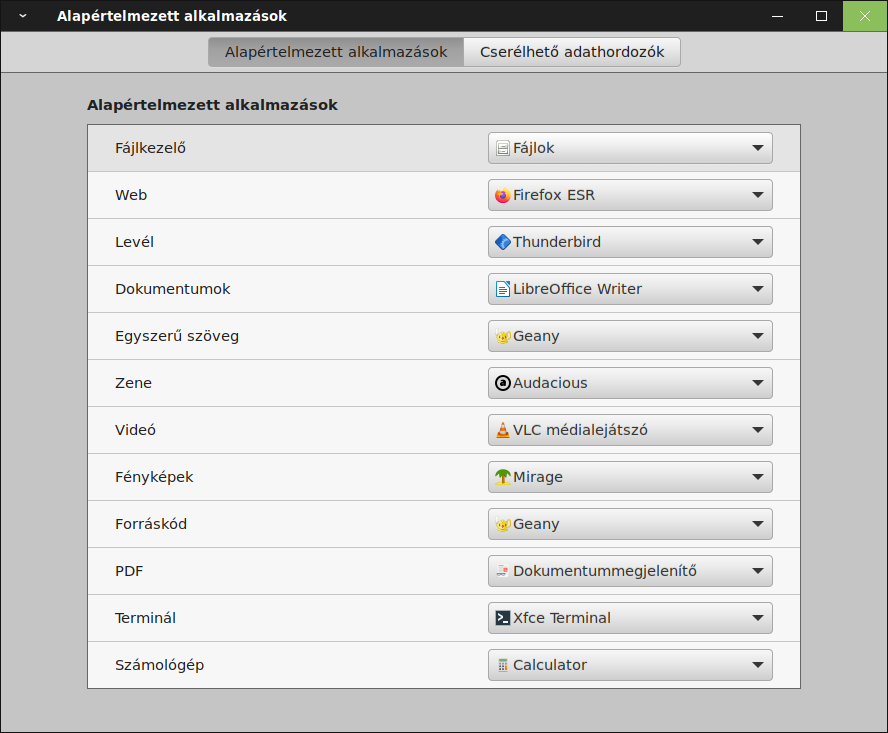
Task: Click the Firefox ESR icon
Action: 502,195
